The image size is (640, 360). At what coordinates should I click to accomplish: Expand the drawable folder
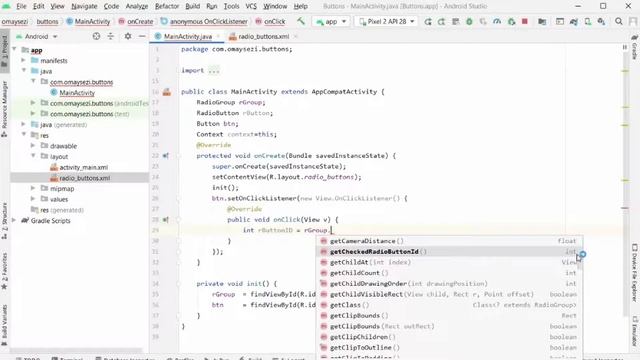point(33,145)
